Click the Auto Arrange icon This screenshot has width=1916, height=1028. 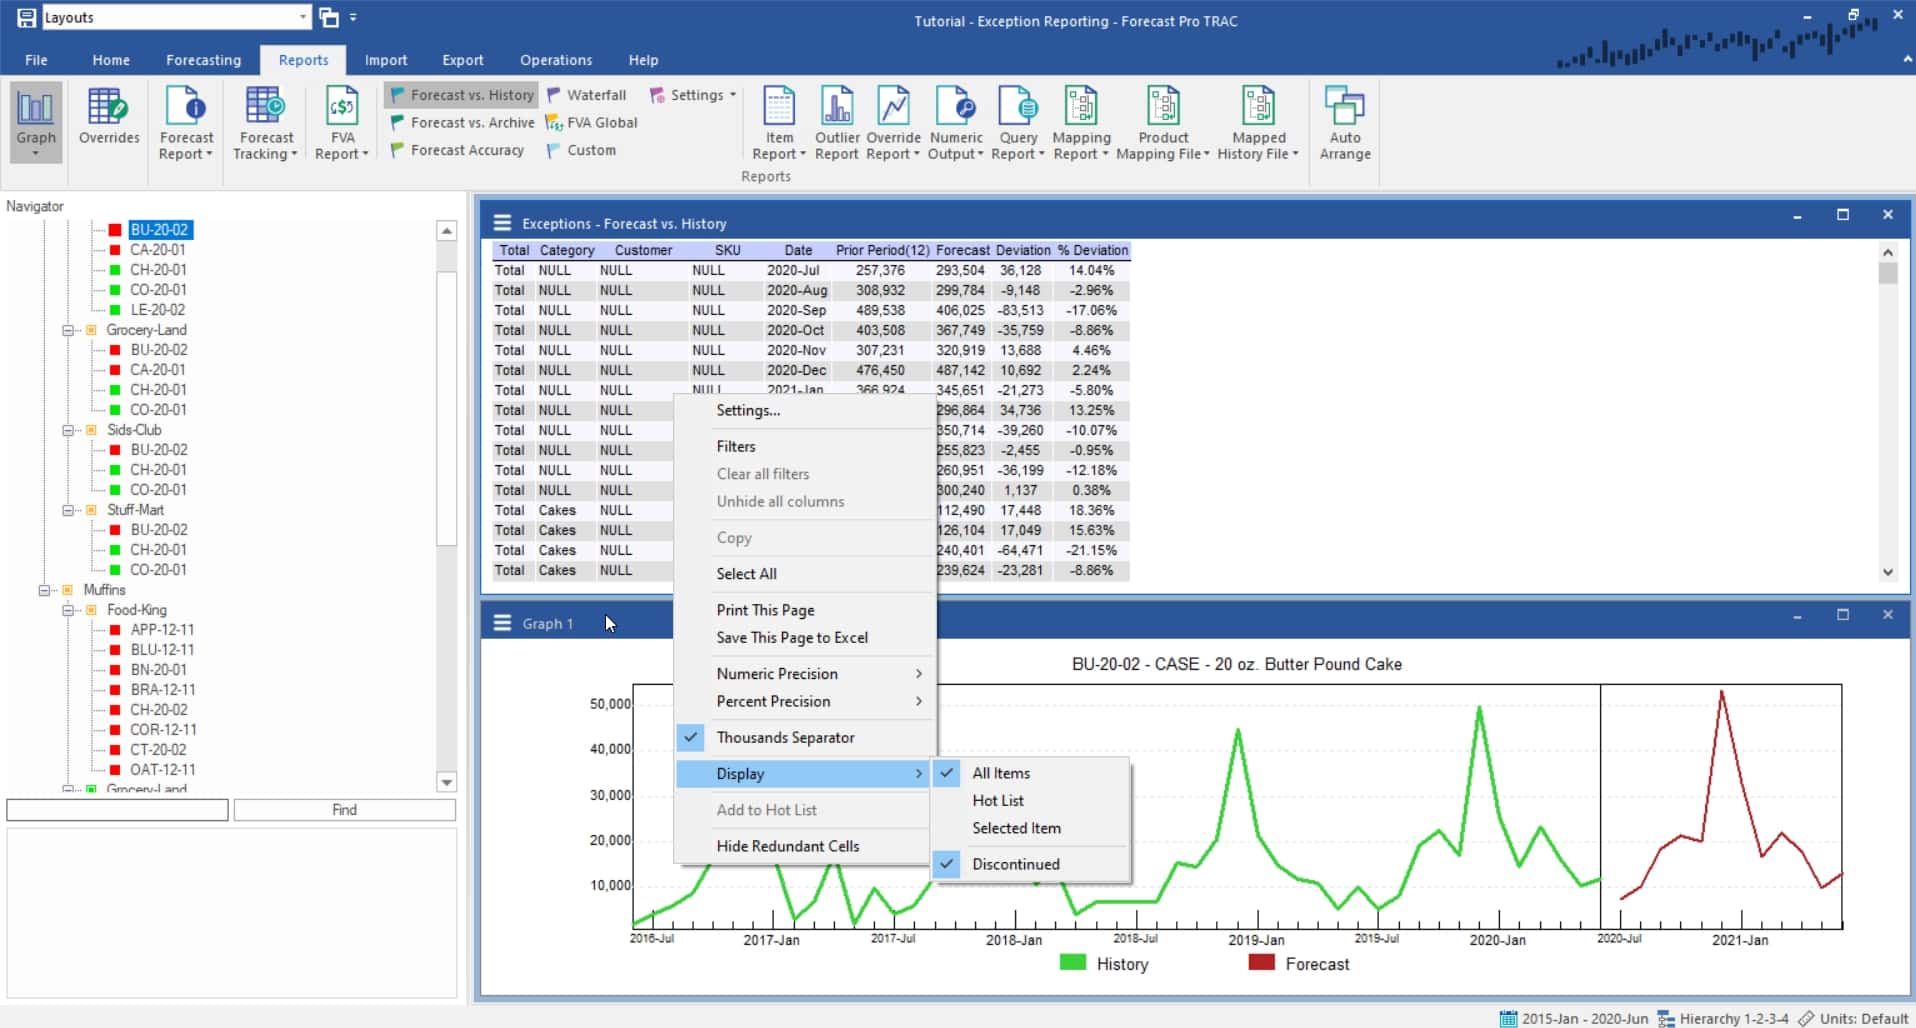click(x=1344, y=118)
